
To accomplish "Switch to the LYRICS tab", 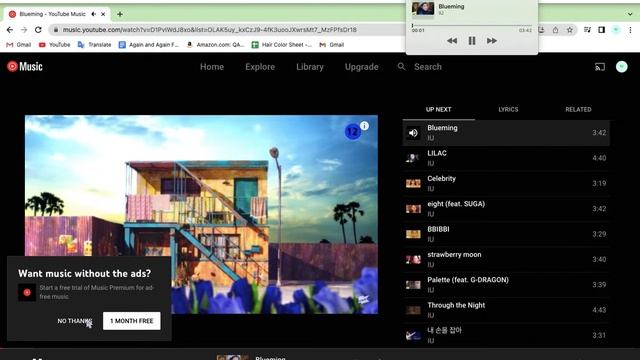I will (x=508, y=109).
